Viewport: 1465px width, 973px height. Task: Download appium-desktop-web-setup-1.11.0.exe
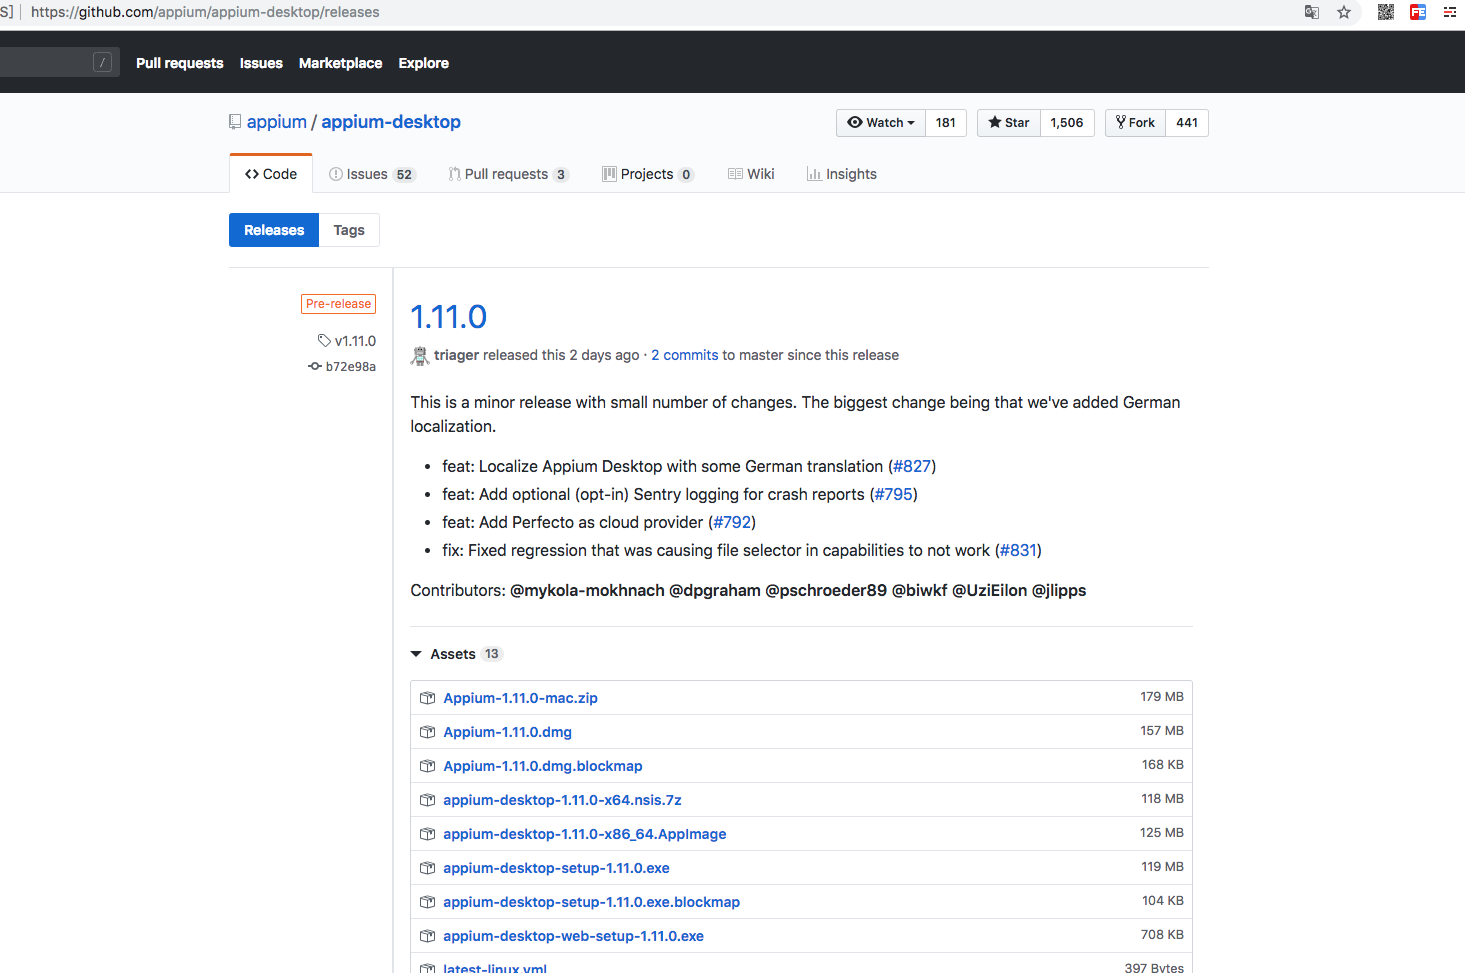click(574, 936)
